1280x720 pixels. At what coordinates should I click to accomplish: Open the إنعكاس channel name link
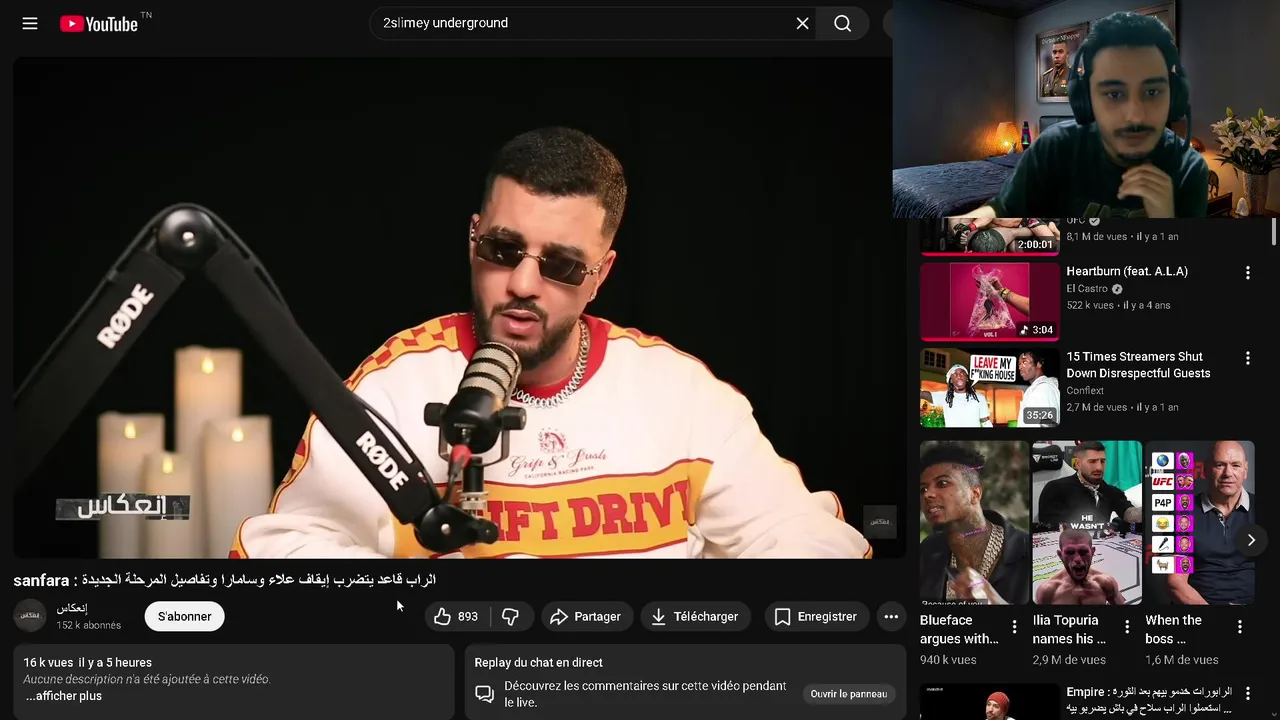tap(72, 608)
